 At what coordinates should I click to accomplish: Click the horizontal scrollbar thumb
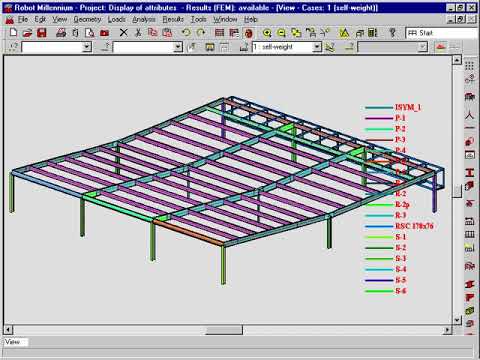click(224, 330)
